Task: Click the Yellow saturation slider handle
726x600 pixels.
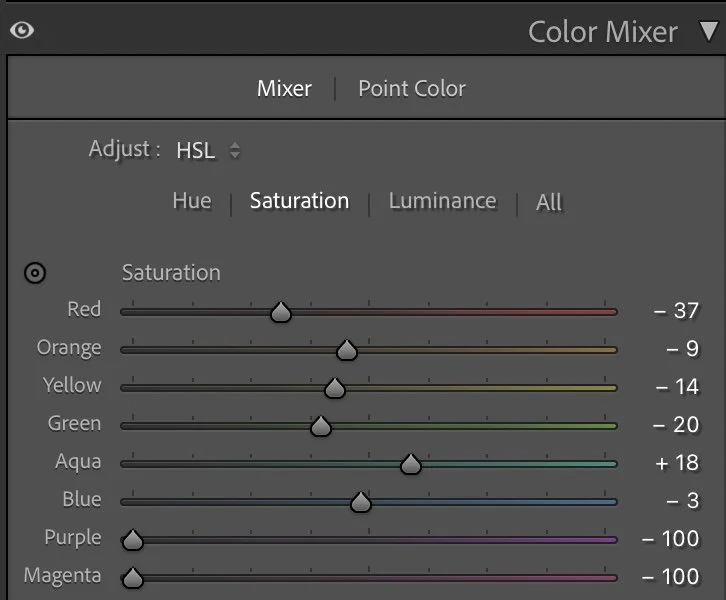Action: pyautogui.click(x=335, y=388)
